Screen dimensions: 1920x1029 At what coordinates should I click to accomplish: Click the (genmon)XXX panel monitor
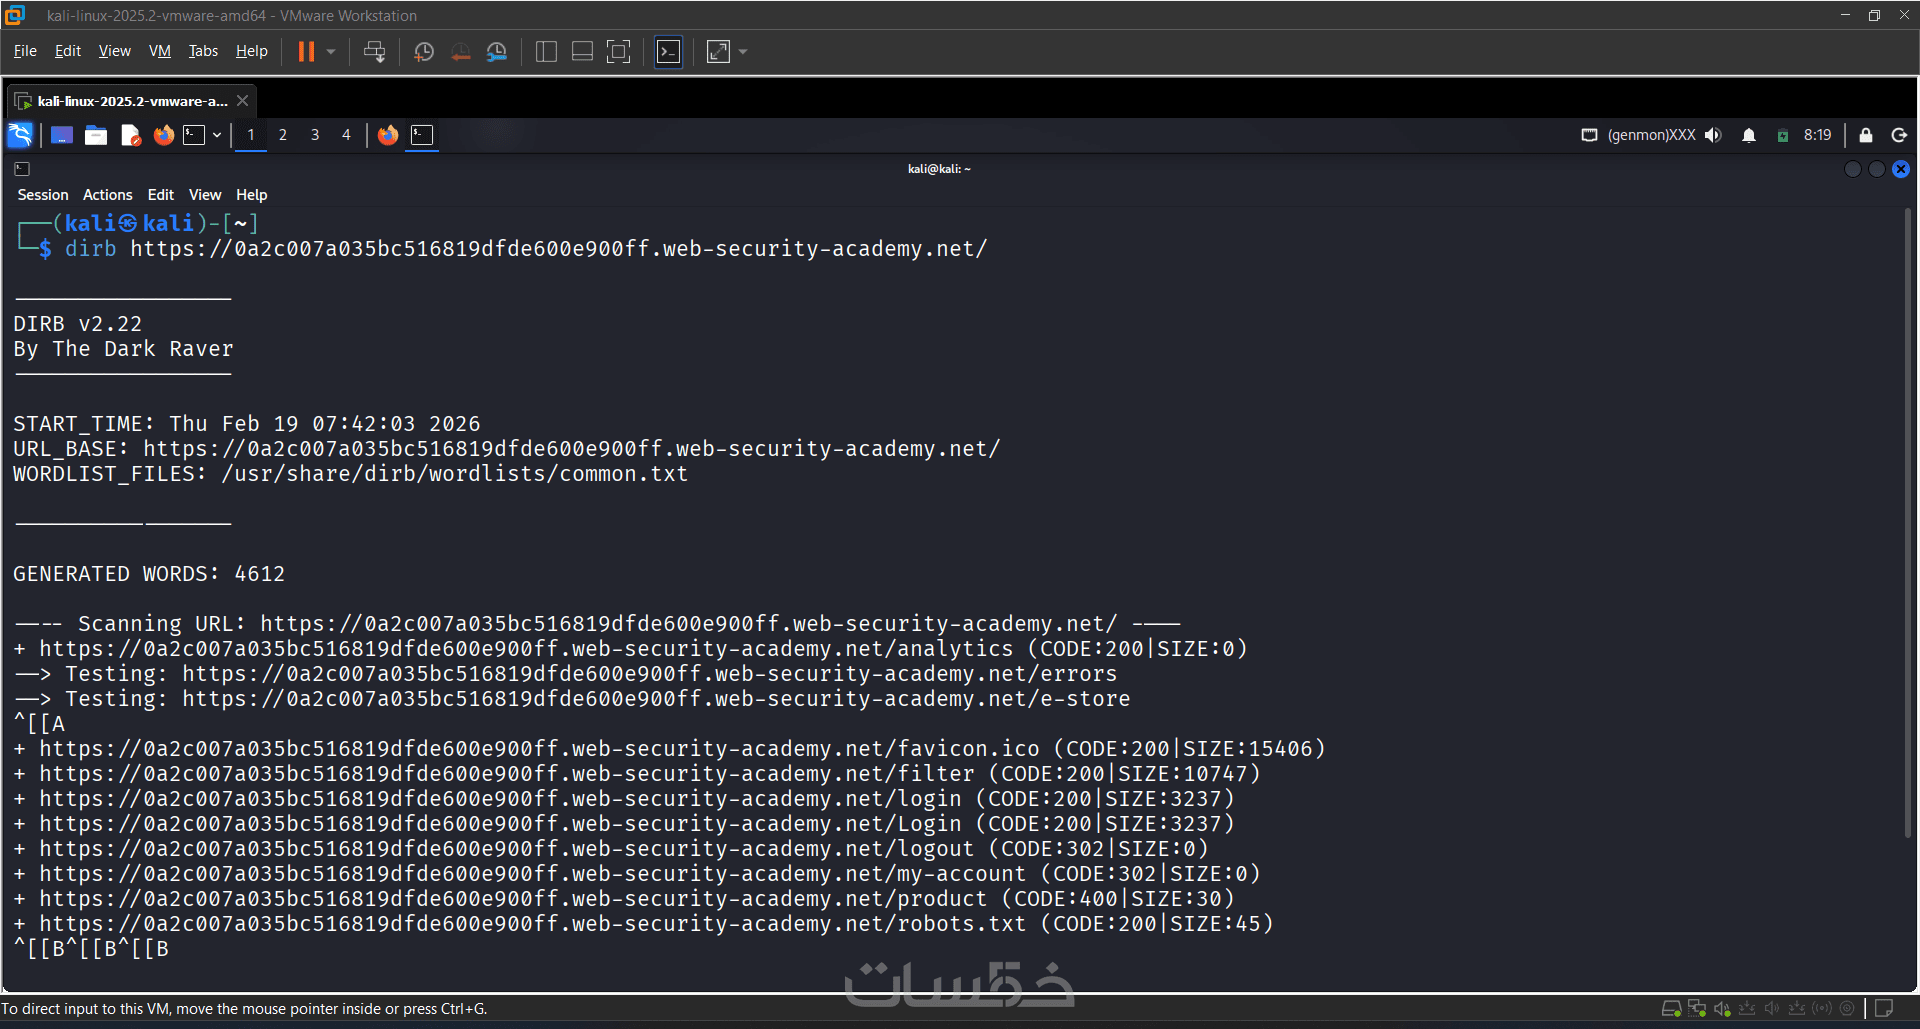click(1651, 135)
